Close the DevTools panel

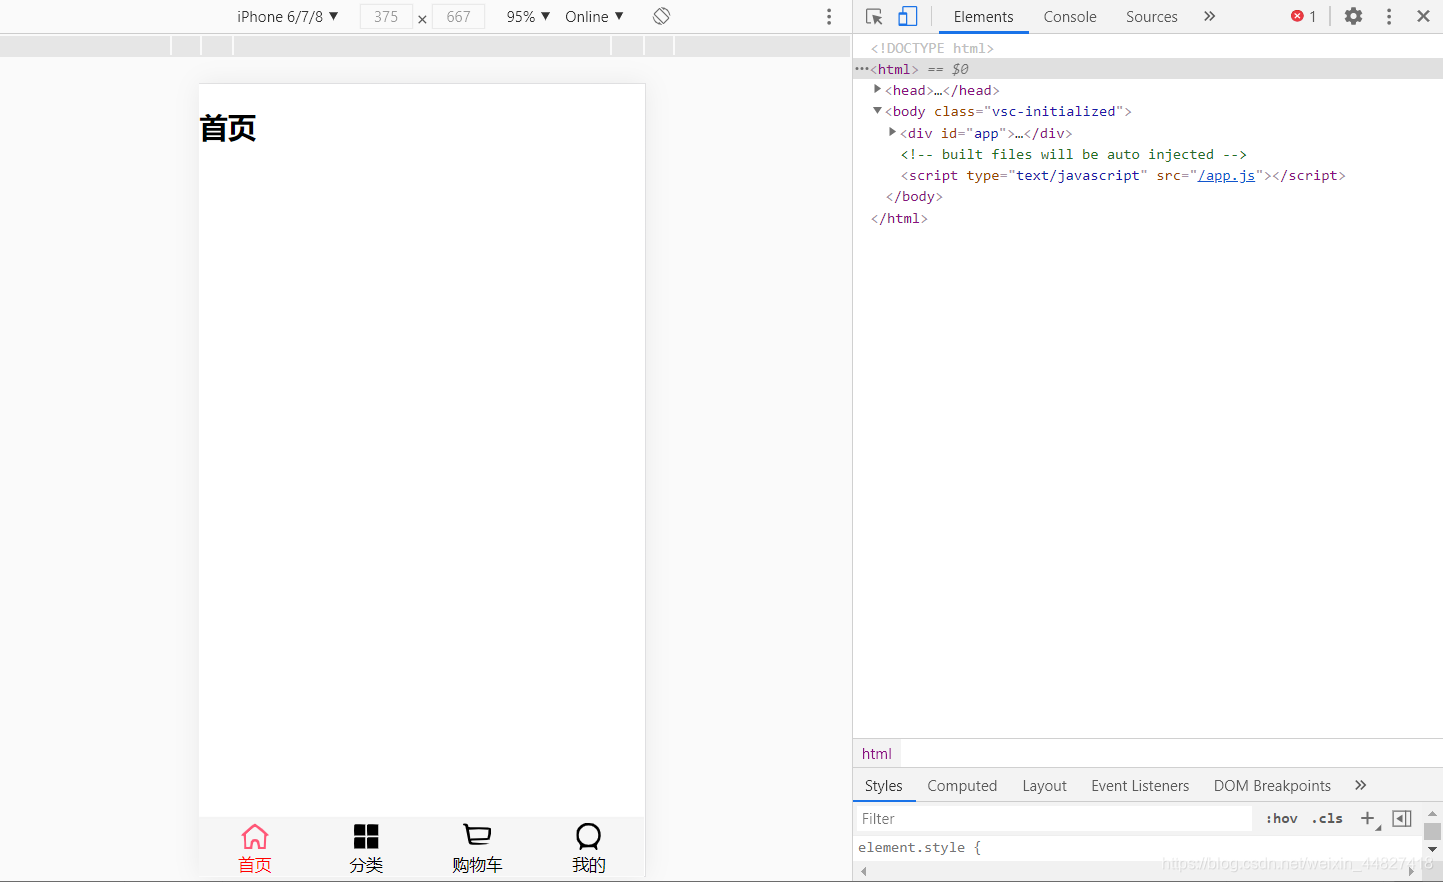pyautogui.click(x=1423, y=16)
